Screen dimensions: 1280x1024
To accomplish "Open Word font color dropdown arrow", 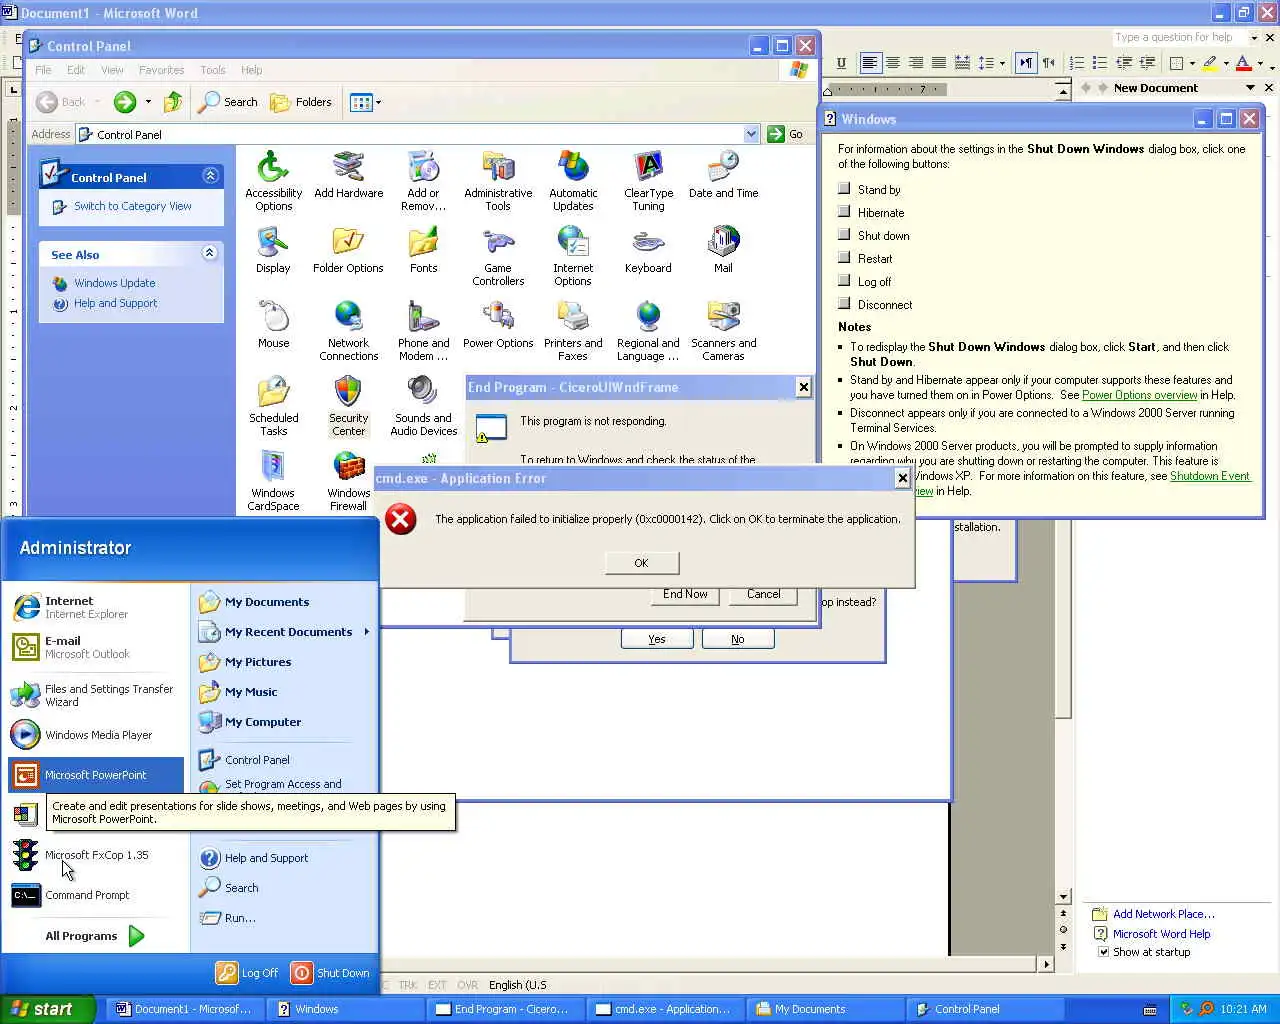I will tap(1260, 63).
